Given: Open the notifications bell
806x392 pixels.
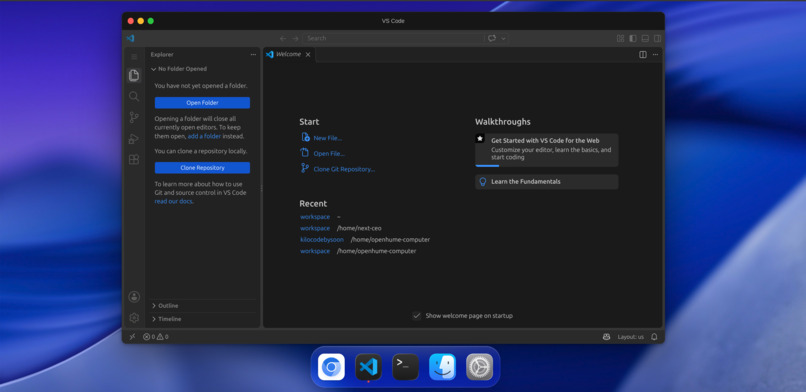Looking at the screenshot, I should 654,337.
